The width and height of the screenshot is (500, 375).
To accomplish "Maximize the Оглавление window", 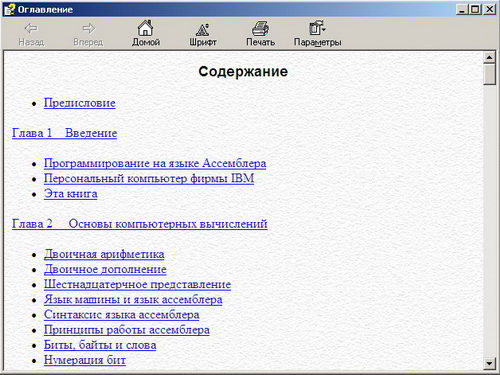I will pos(474,9).
